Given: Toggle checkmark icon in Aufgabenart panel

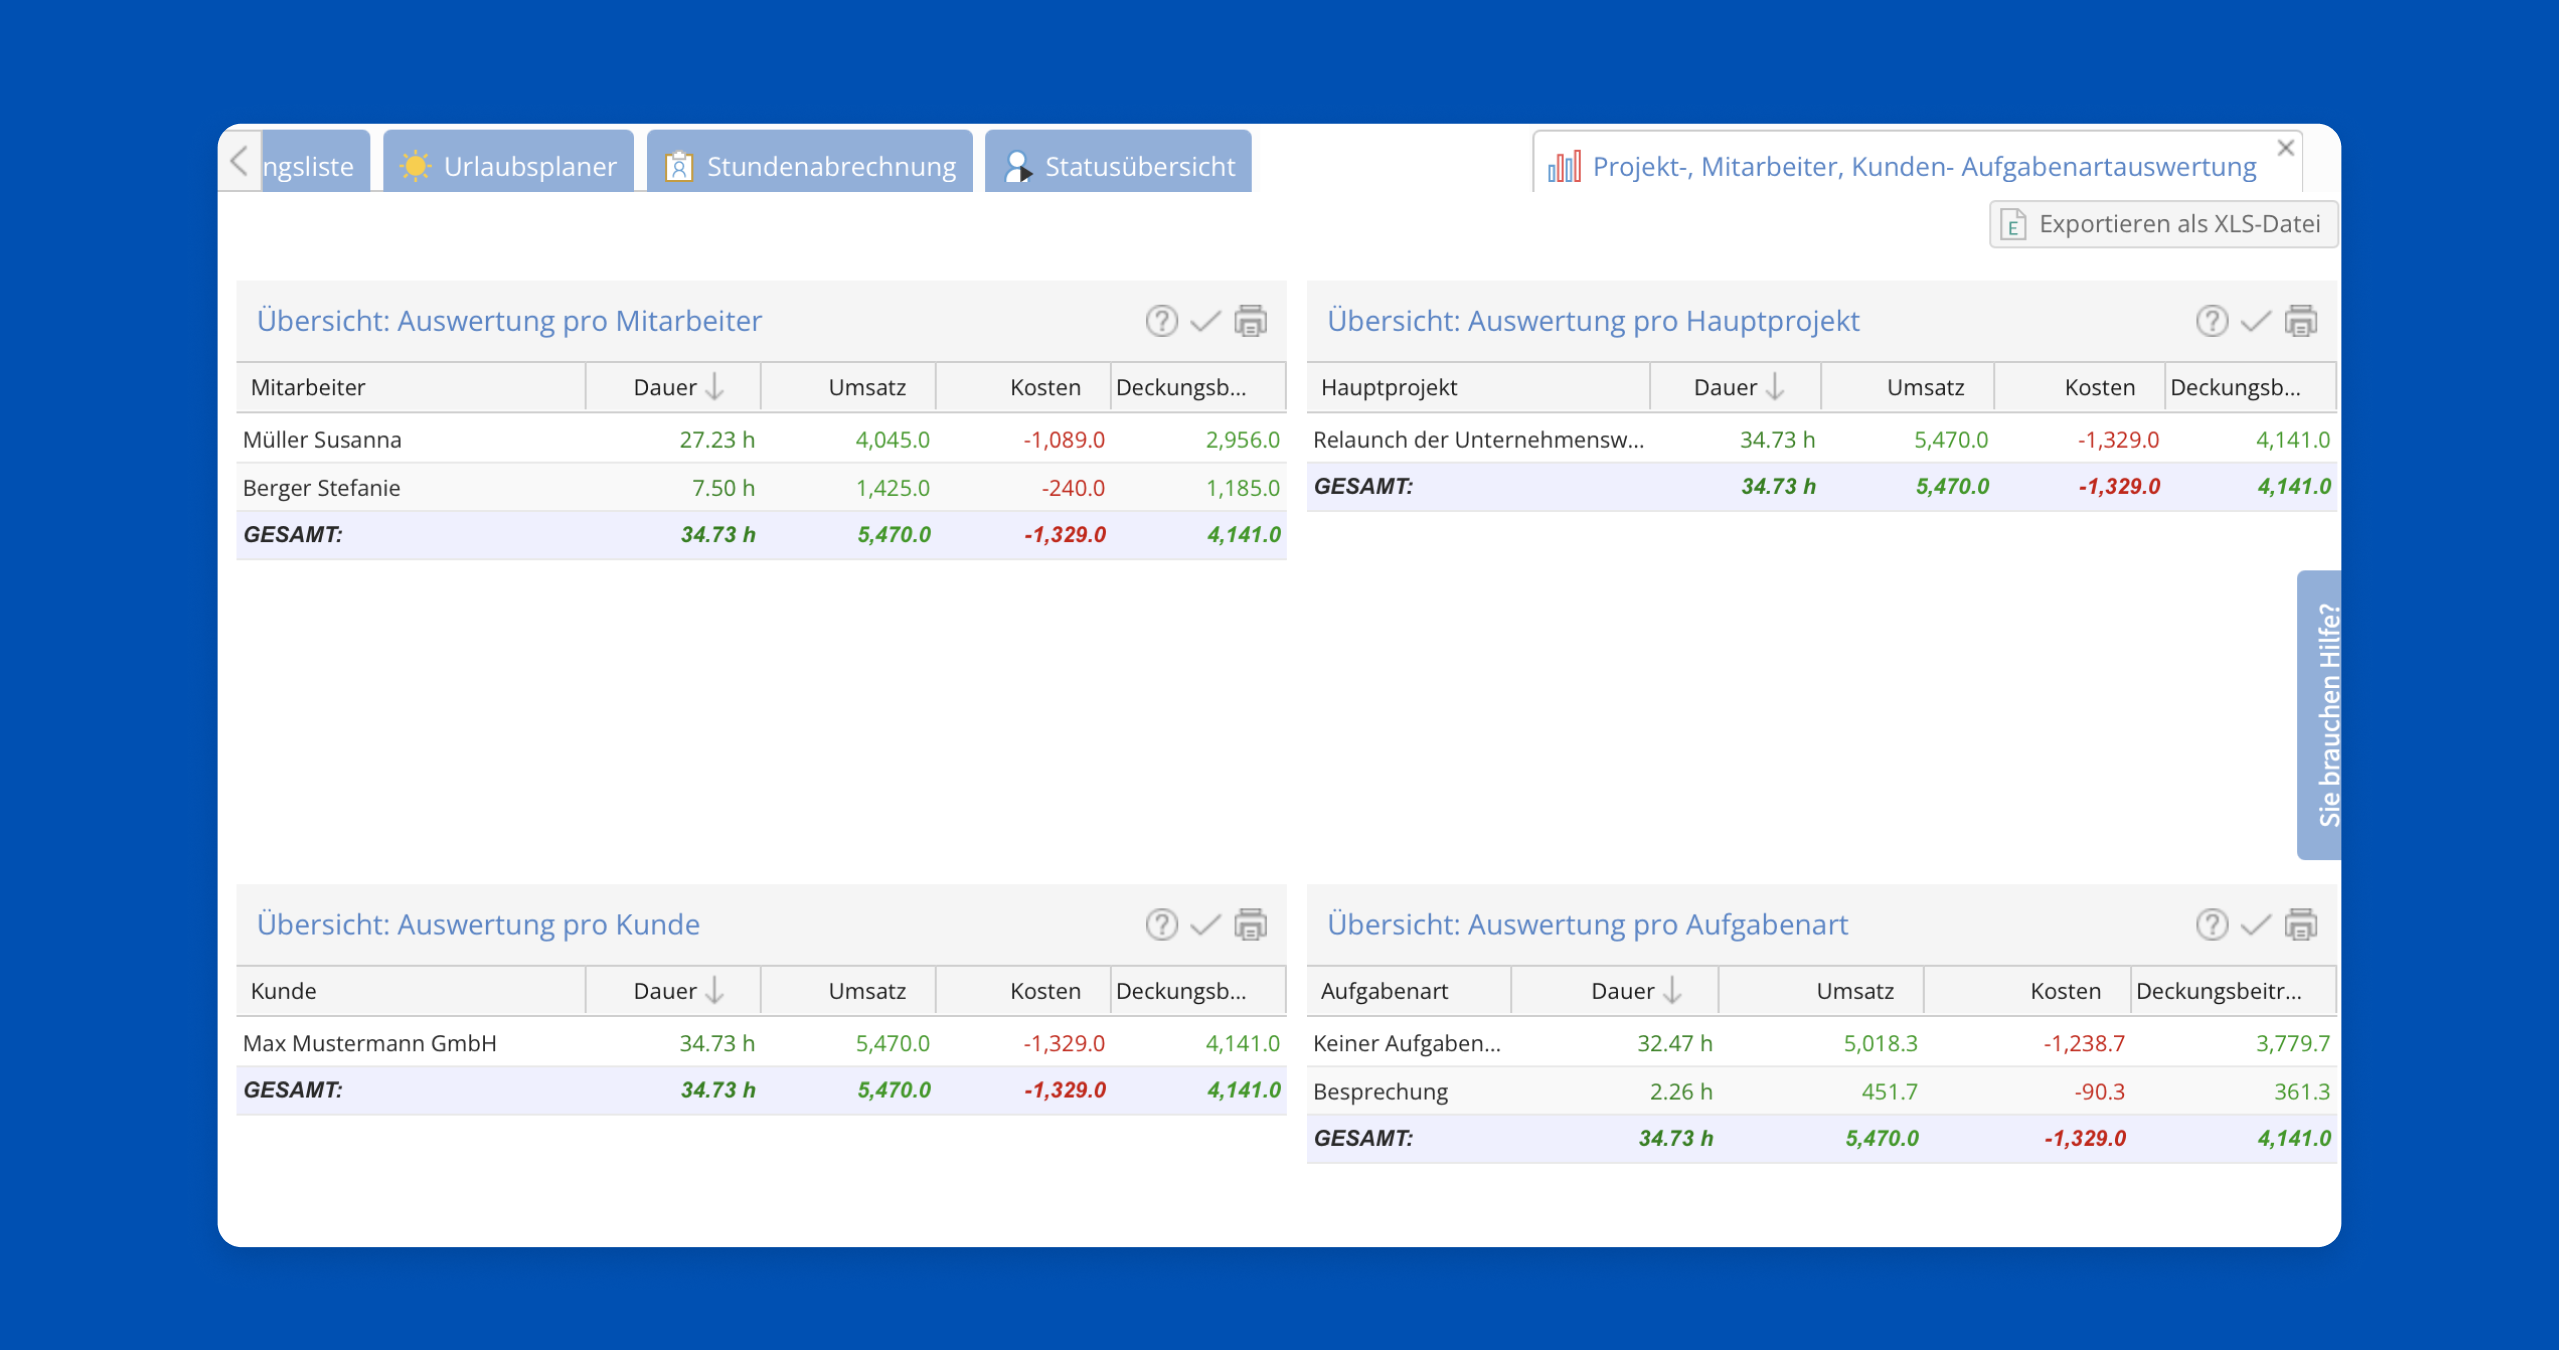Looking at the screenshot, I should (x=2255, y=925).
